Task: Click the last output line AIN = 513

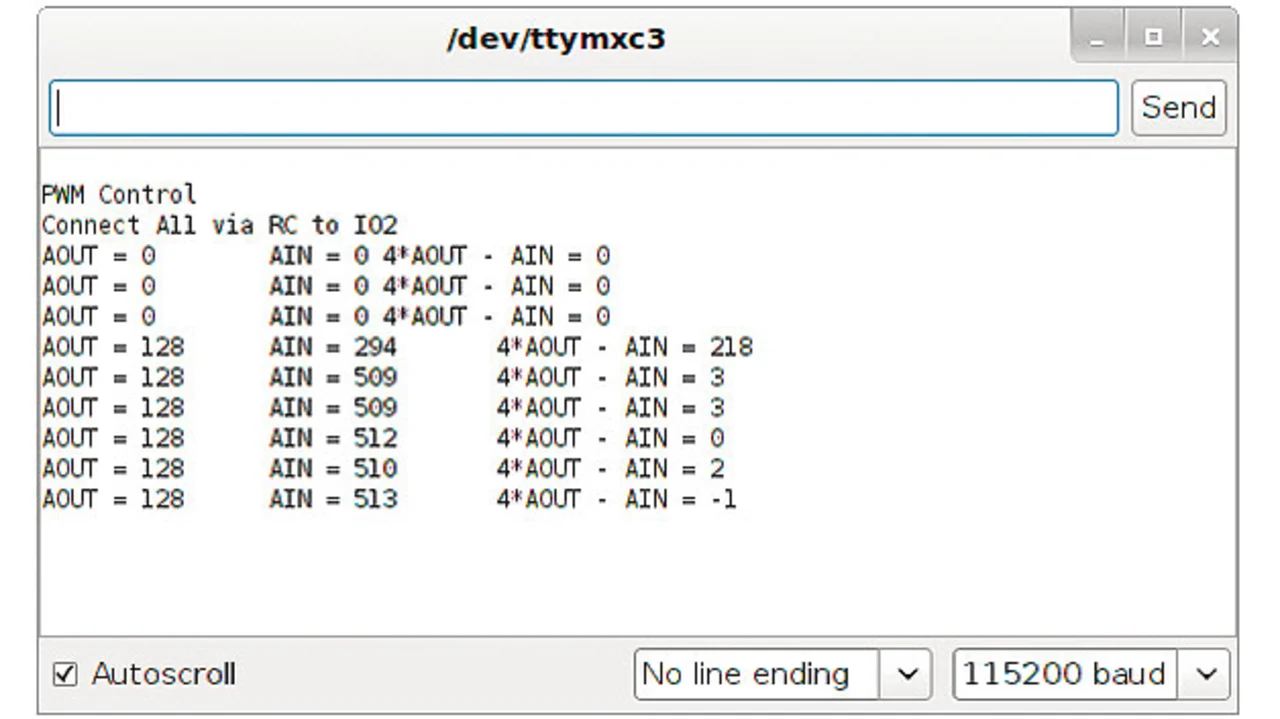Action: (333, 498)
